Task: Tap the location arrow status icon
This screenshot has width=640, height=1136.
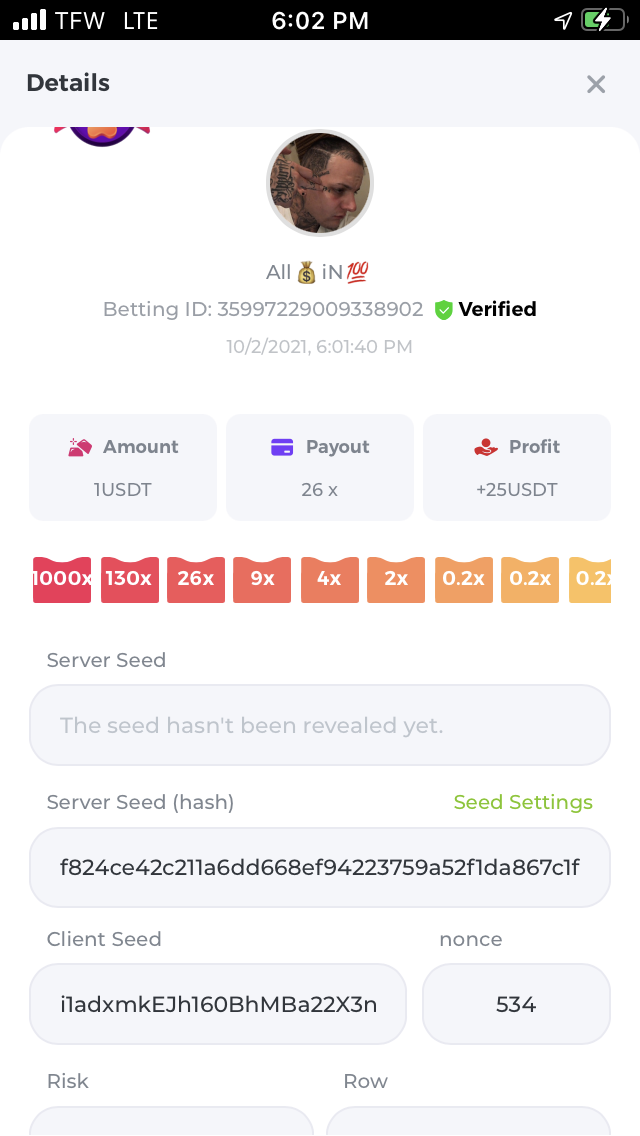Action: 563,20
